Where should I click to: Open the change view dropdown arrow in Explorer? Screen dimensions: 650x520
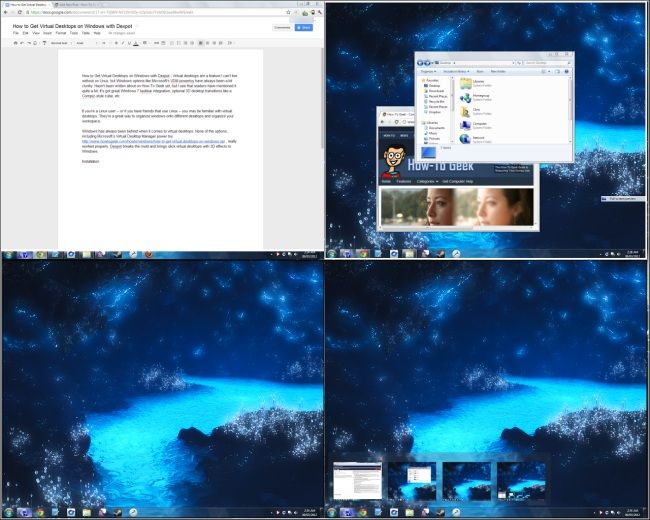point(549,71)
